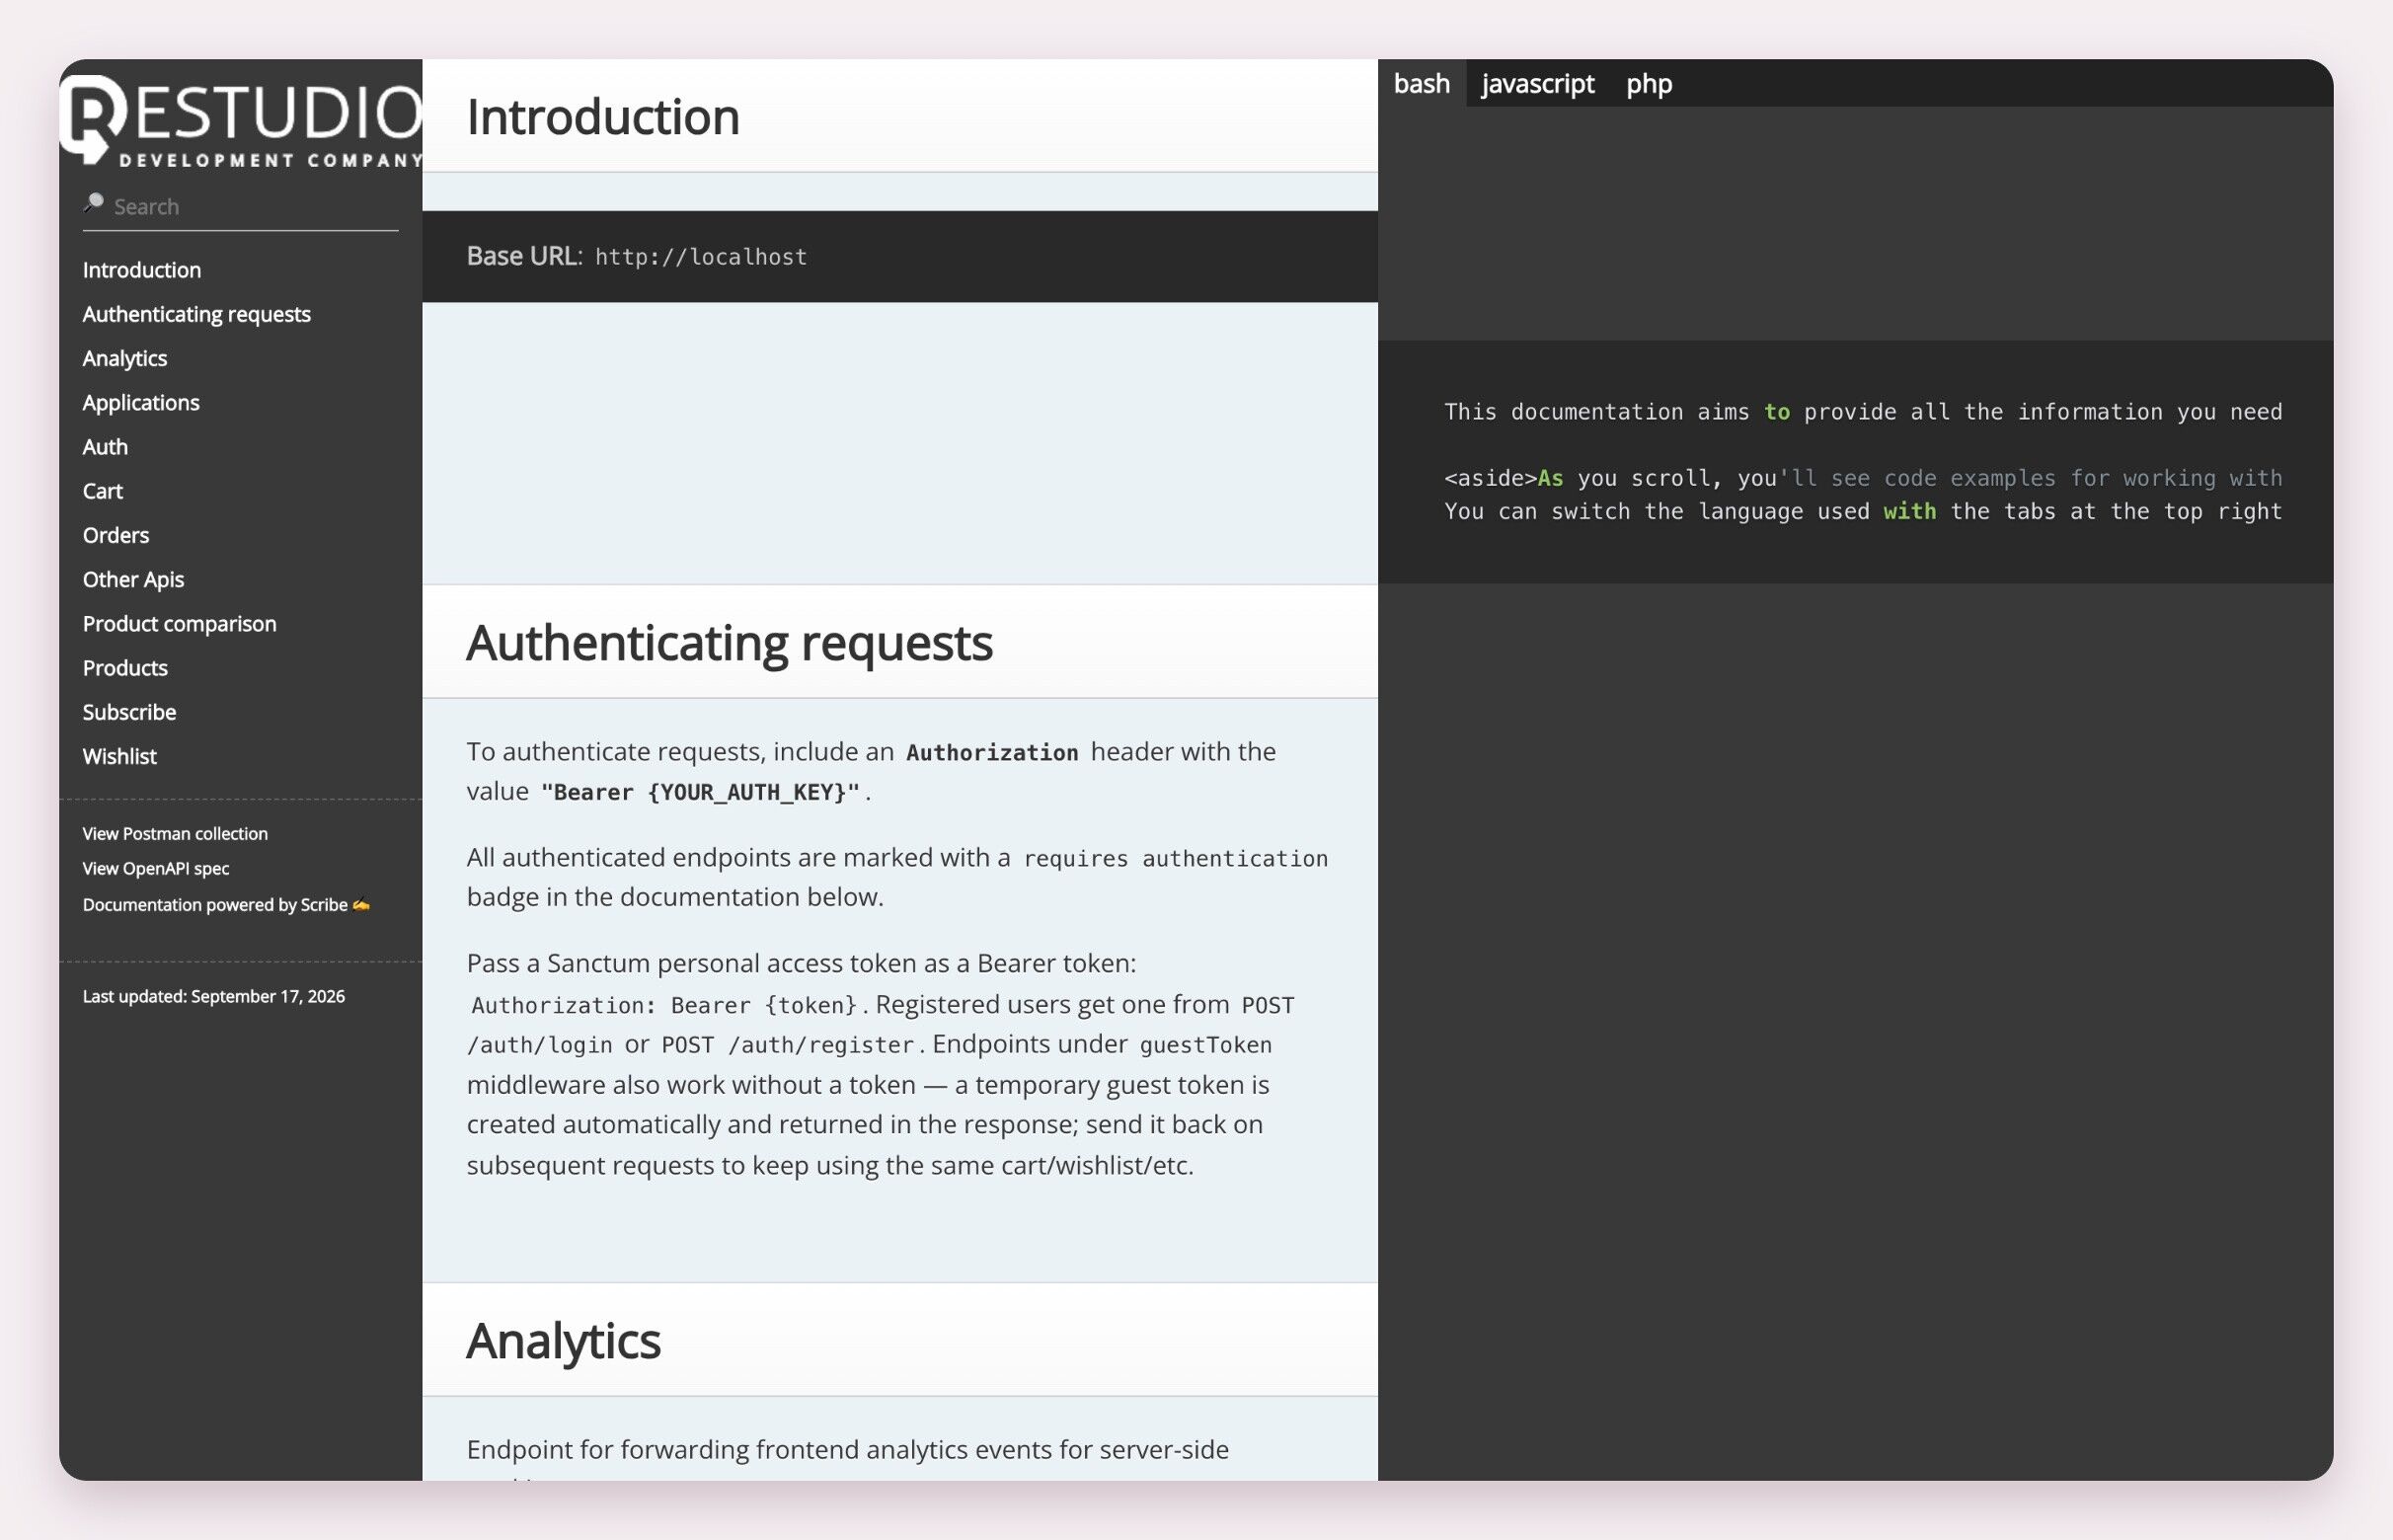Open Documentation powered by Scribe link

tap(226, 904)
